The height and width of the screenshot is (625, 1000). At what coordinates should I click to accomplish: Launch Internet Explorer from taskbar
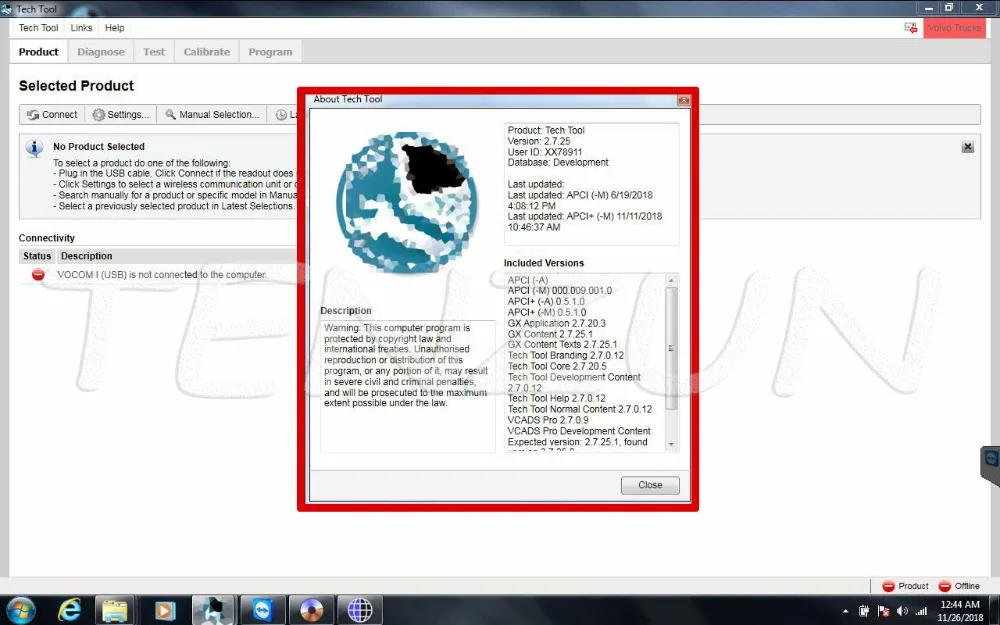click(x=69, y=610)
